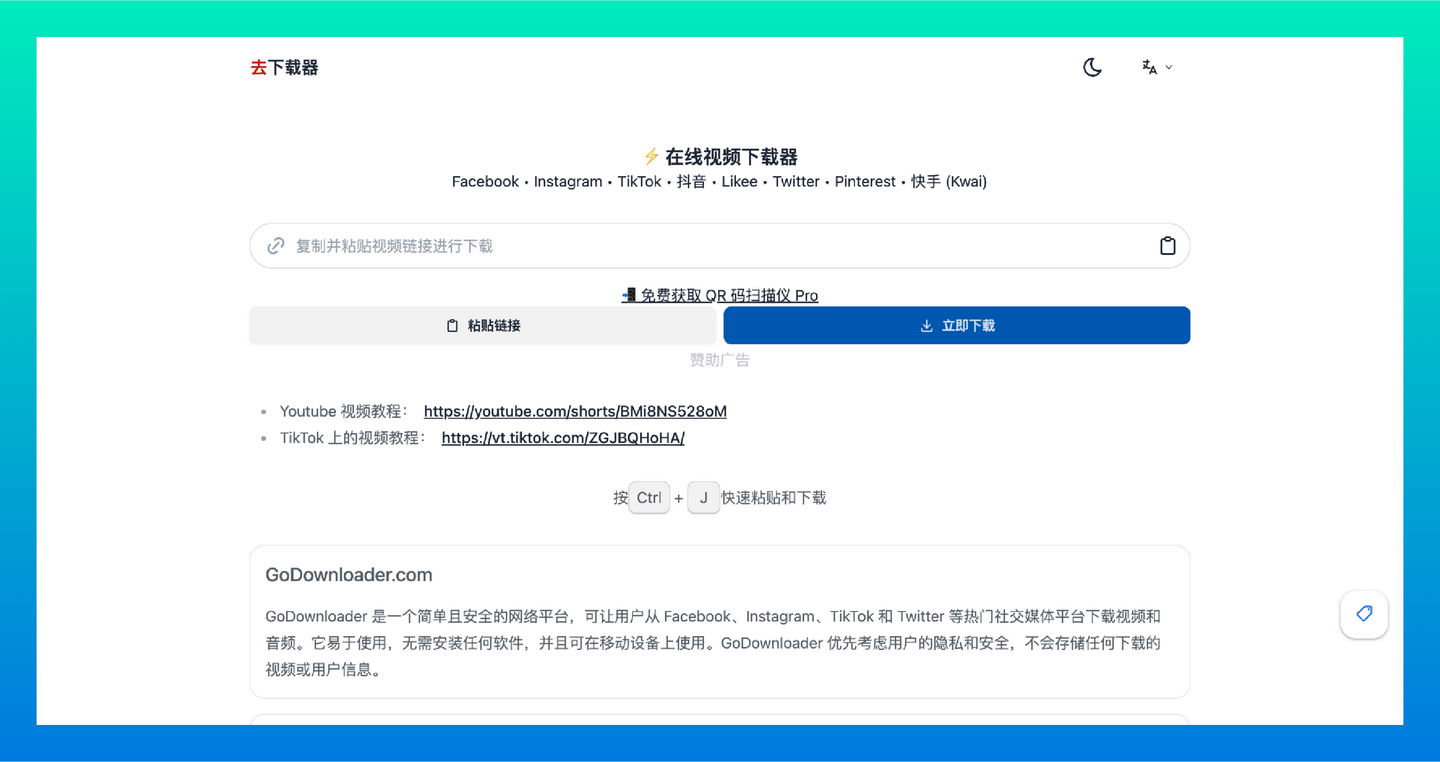Click inside the video URL input field

[x=700, y=244]
